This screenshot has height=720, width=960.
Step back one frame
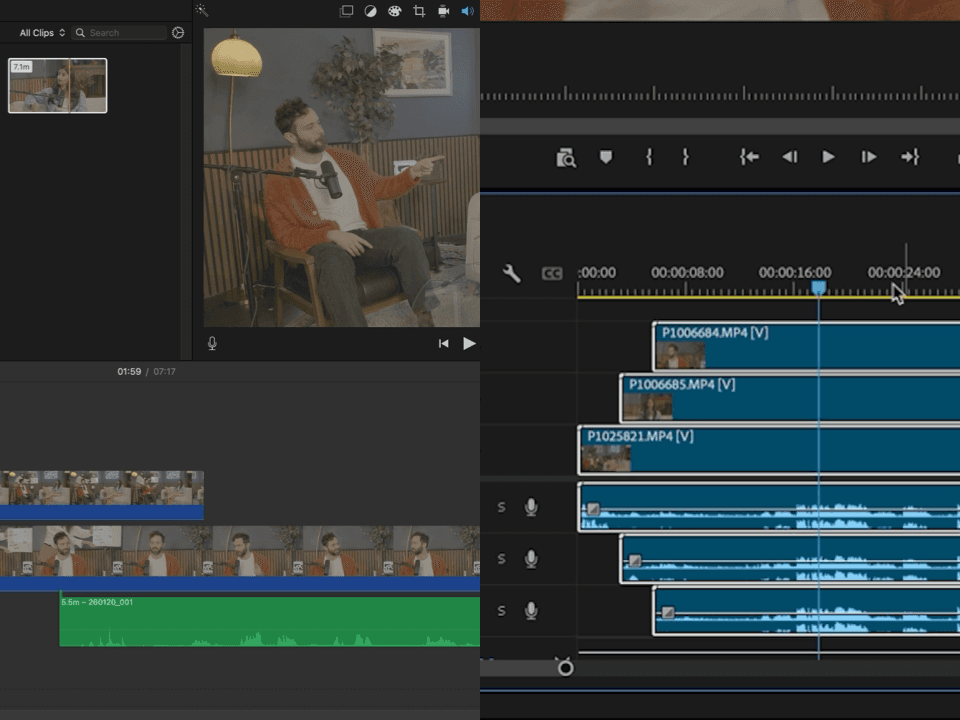point(789,157)
